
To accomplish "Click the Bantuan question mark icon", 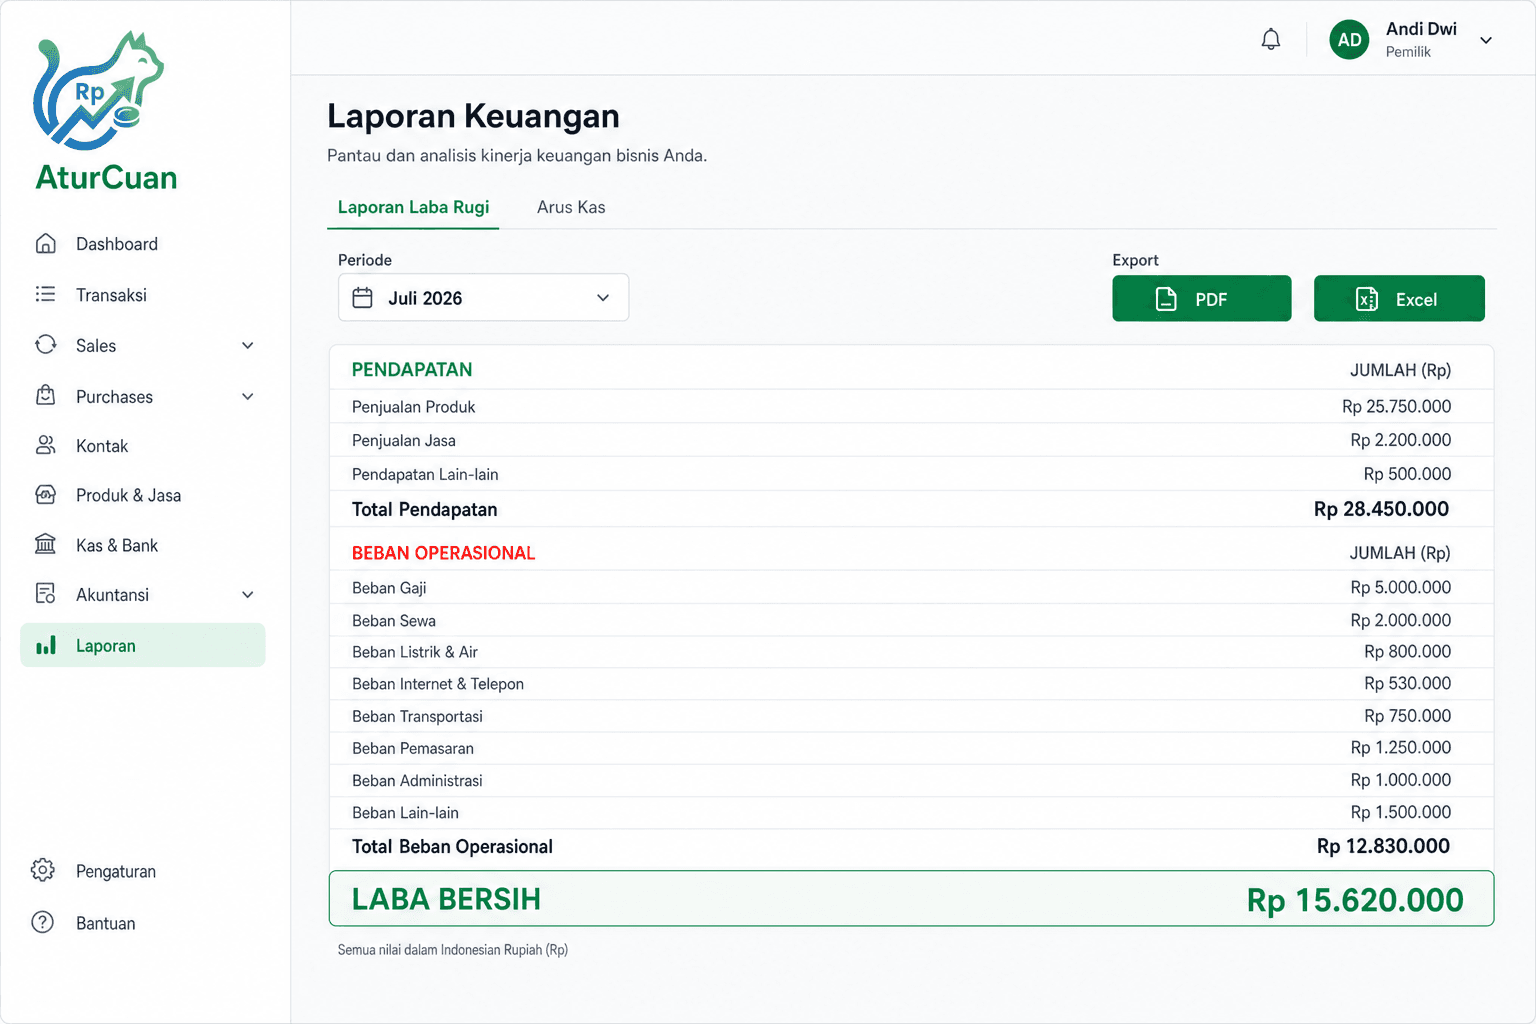I will [43, 922].
